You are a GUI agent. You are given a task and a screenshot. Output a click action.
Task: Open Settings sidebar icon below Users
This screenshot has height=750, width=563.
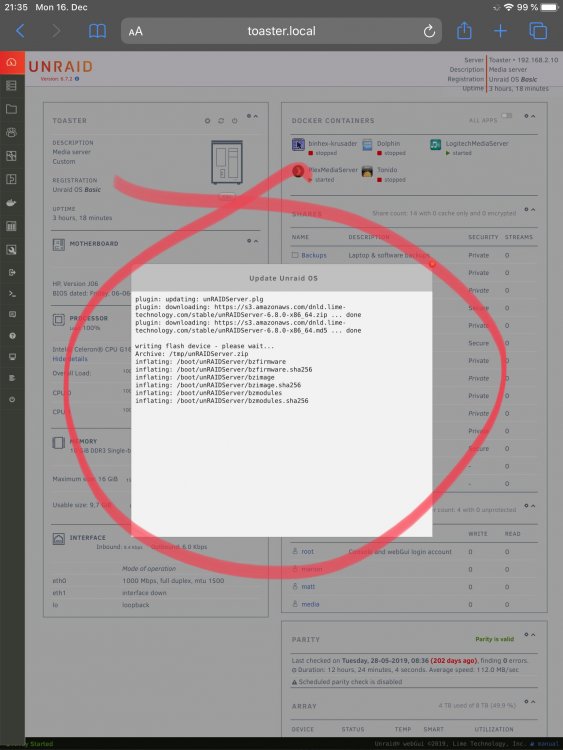point(11,155)
